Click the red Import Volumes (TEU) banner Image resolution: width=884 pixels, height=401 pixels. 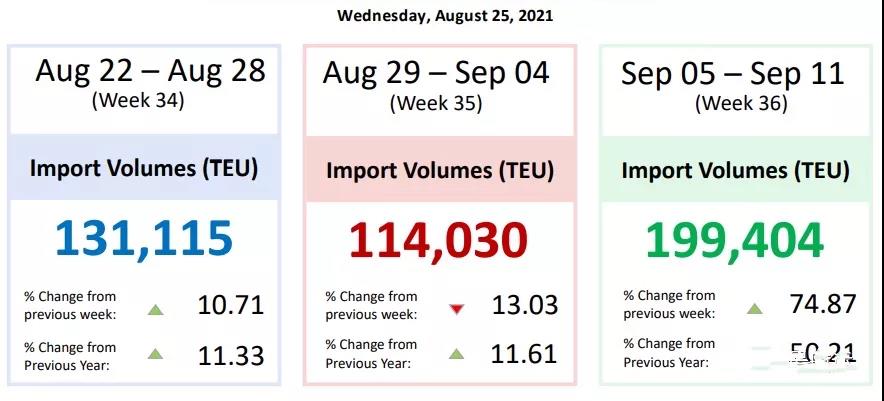pos(440,170)
